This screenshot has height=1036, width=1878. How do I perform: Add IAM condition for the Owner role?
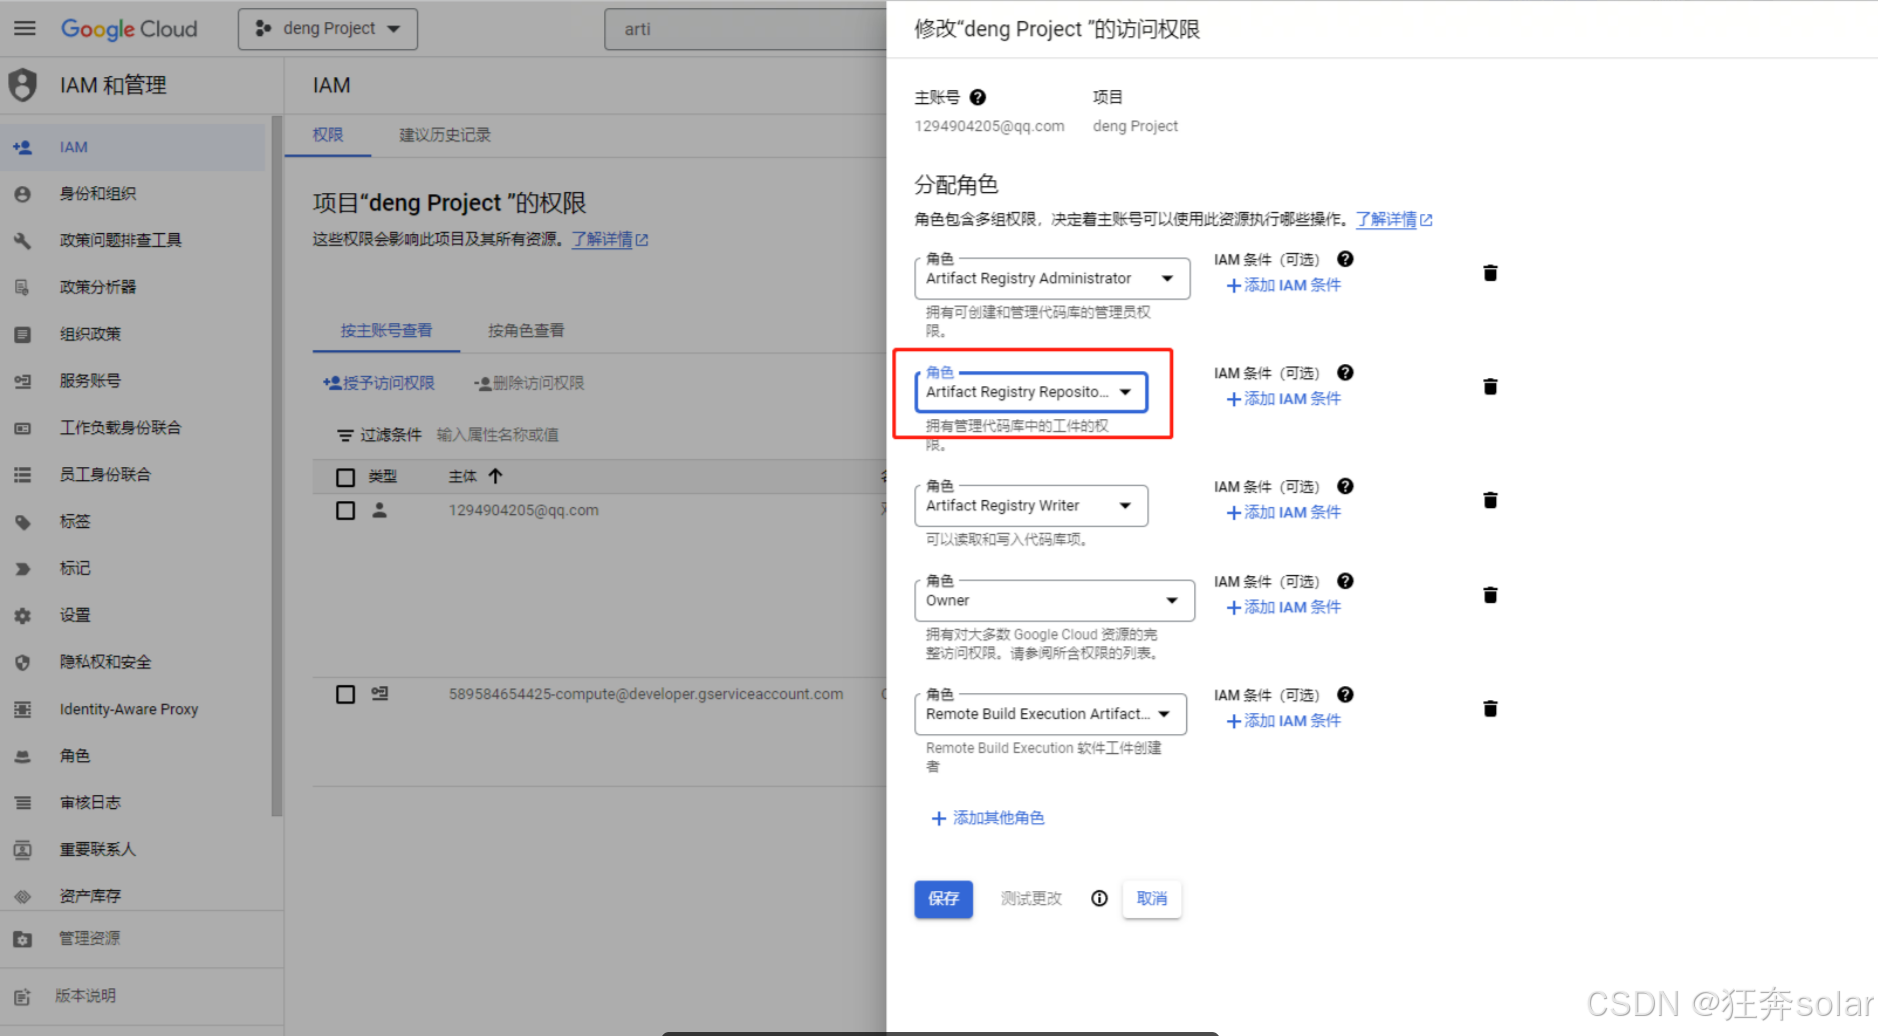[1284, 607]
